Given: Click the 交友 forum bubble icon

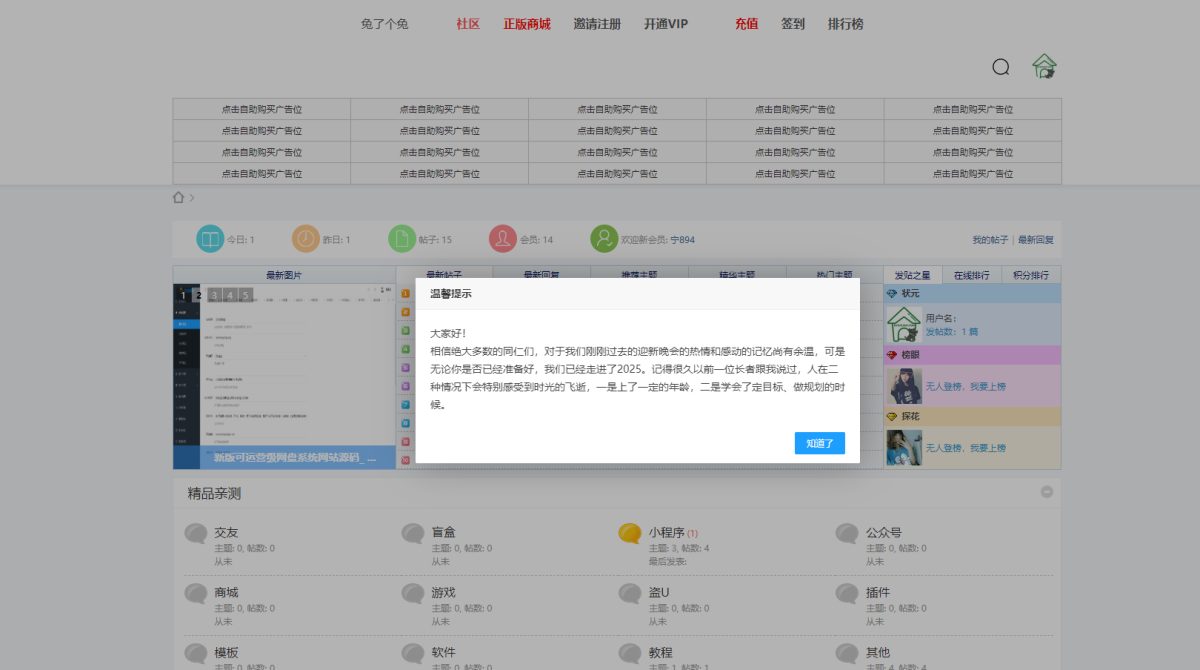Looking at the screenshot, I should pyautogui.click(x=197, y=534).
